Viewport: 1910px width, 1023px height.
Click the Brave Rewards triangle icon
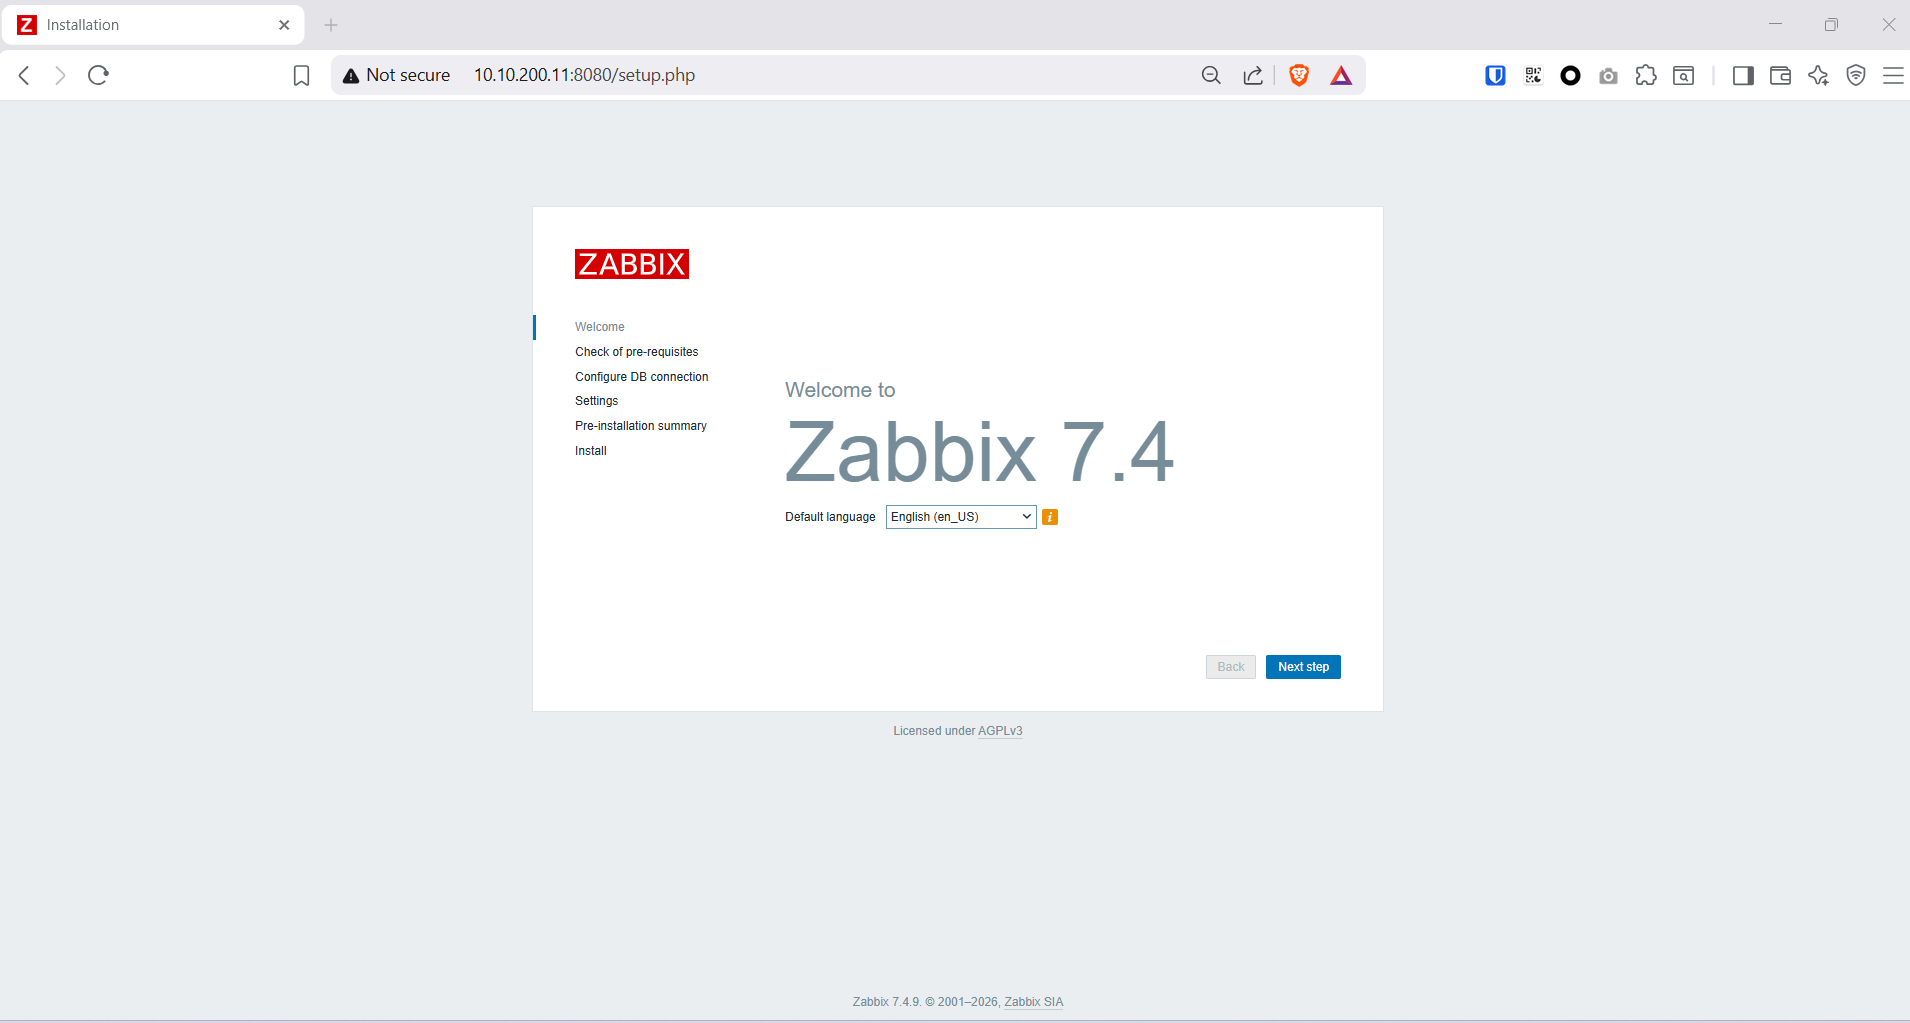1341,75
